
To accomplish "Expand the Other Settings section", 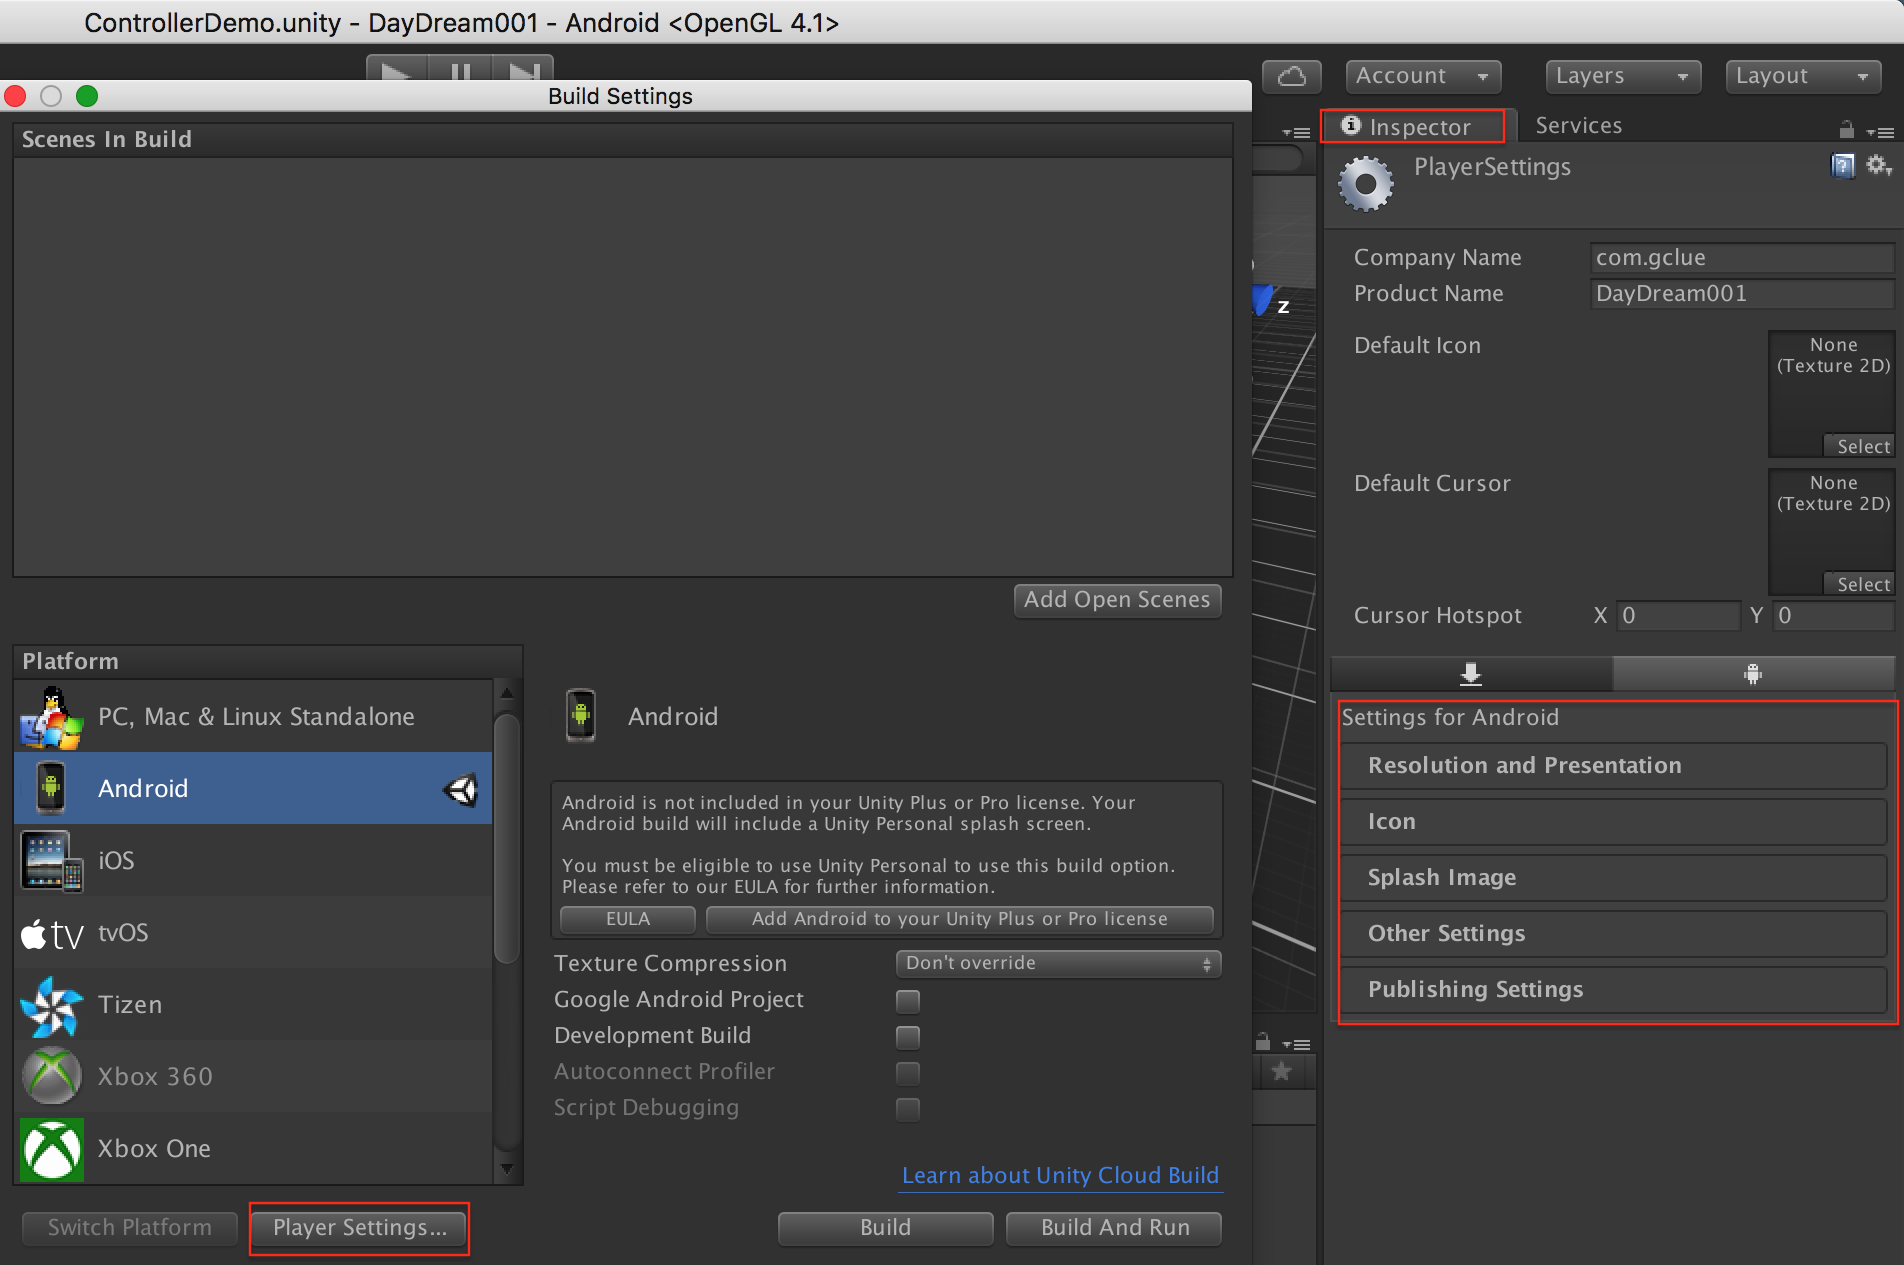I will pyautogui.click(x=1613, y=934).
